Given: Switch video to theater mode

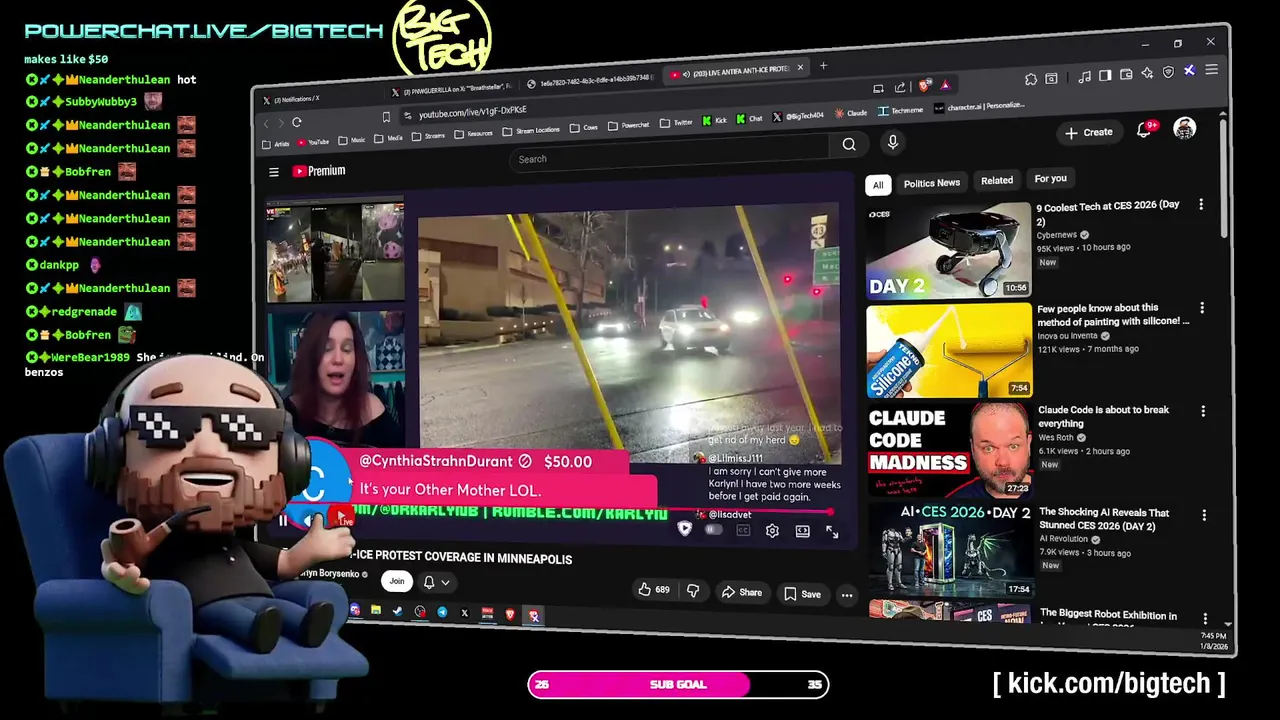Looking at the screenshot, I should (802, 531).
